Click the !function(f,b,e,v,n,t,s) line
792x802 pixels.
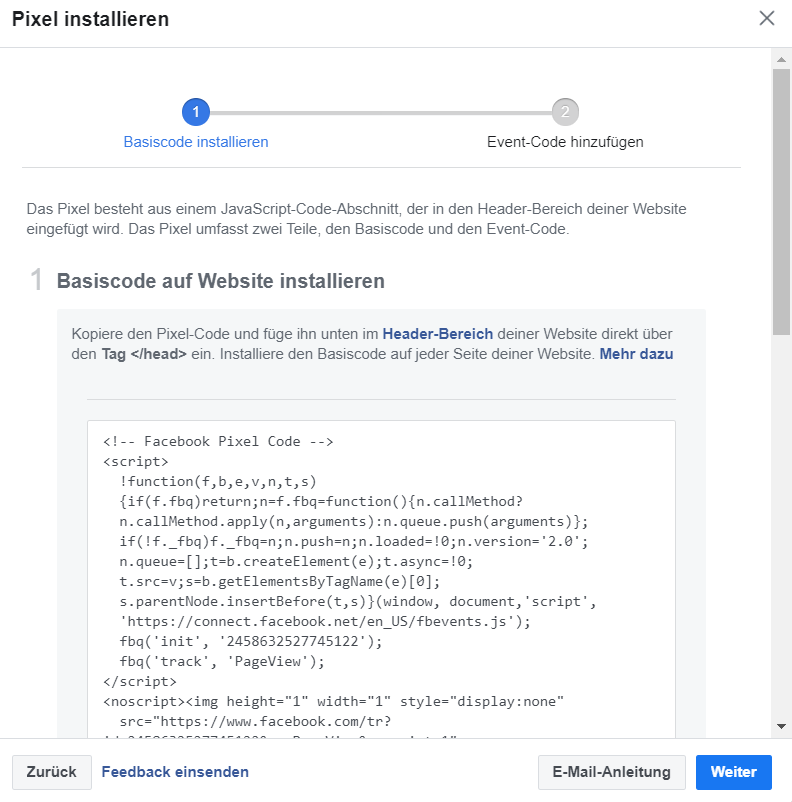[218, 481]
